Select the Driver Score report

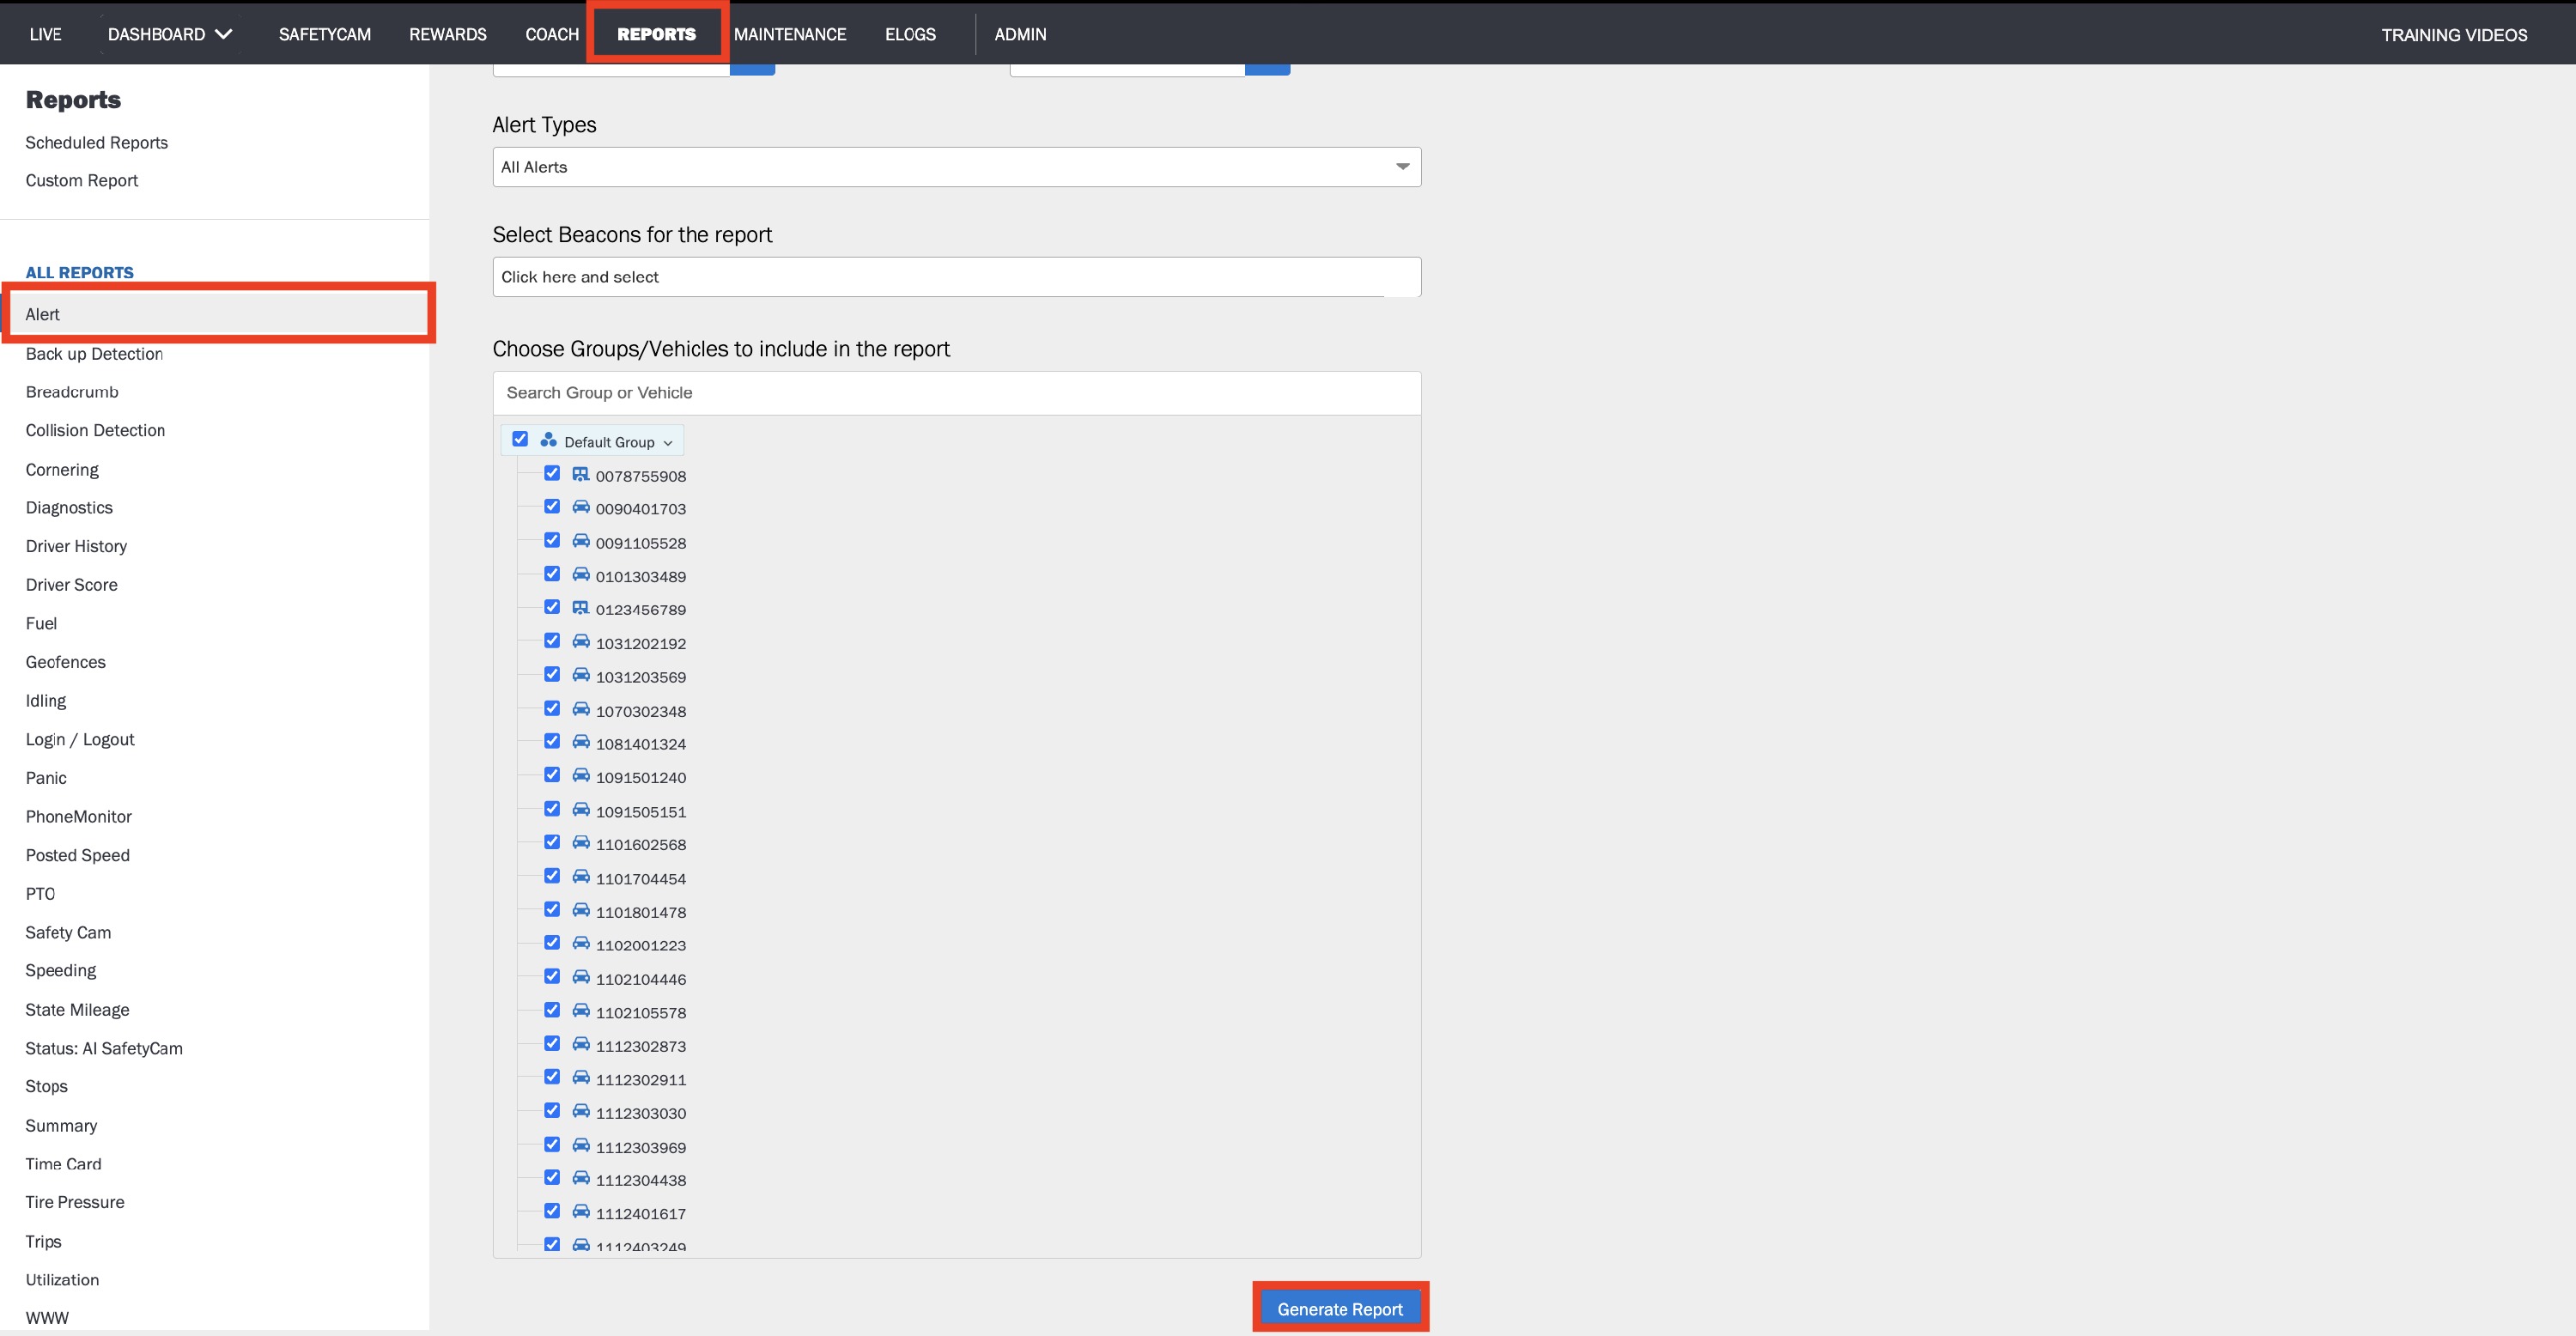click(72, 585)
